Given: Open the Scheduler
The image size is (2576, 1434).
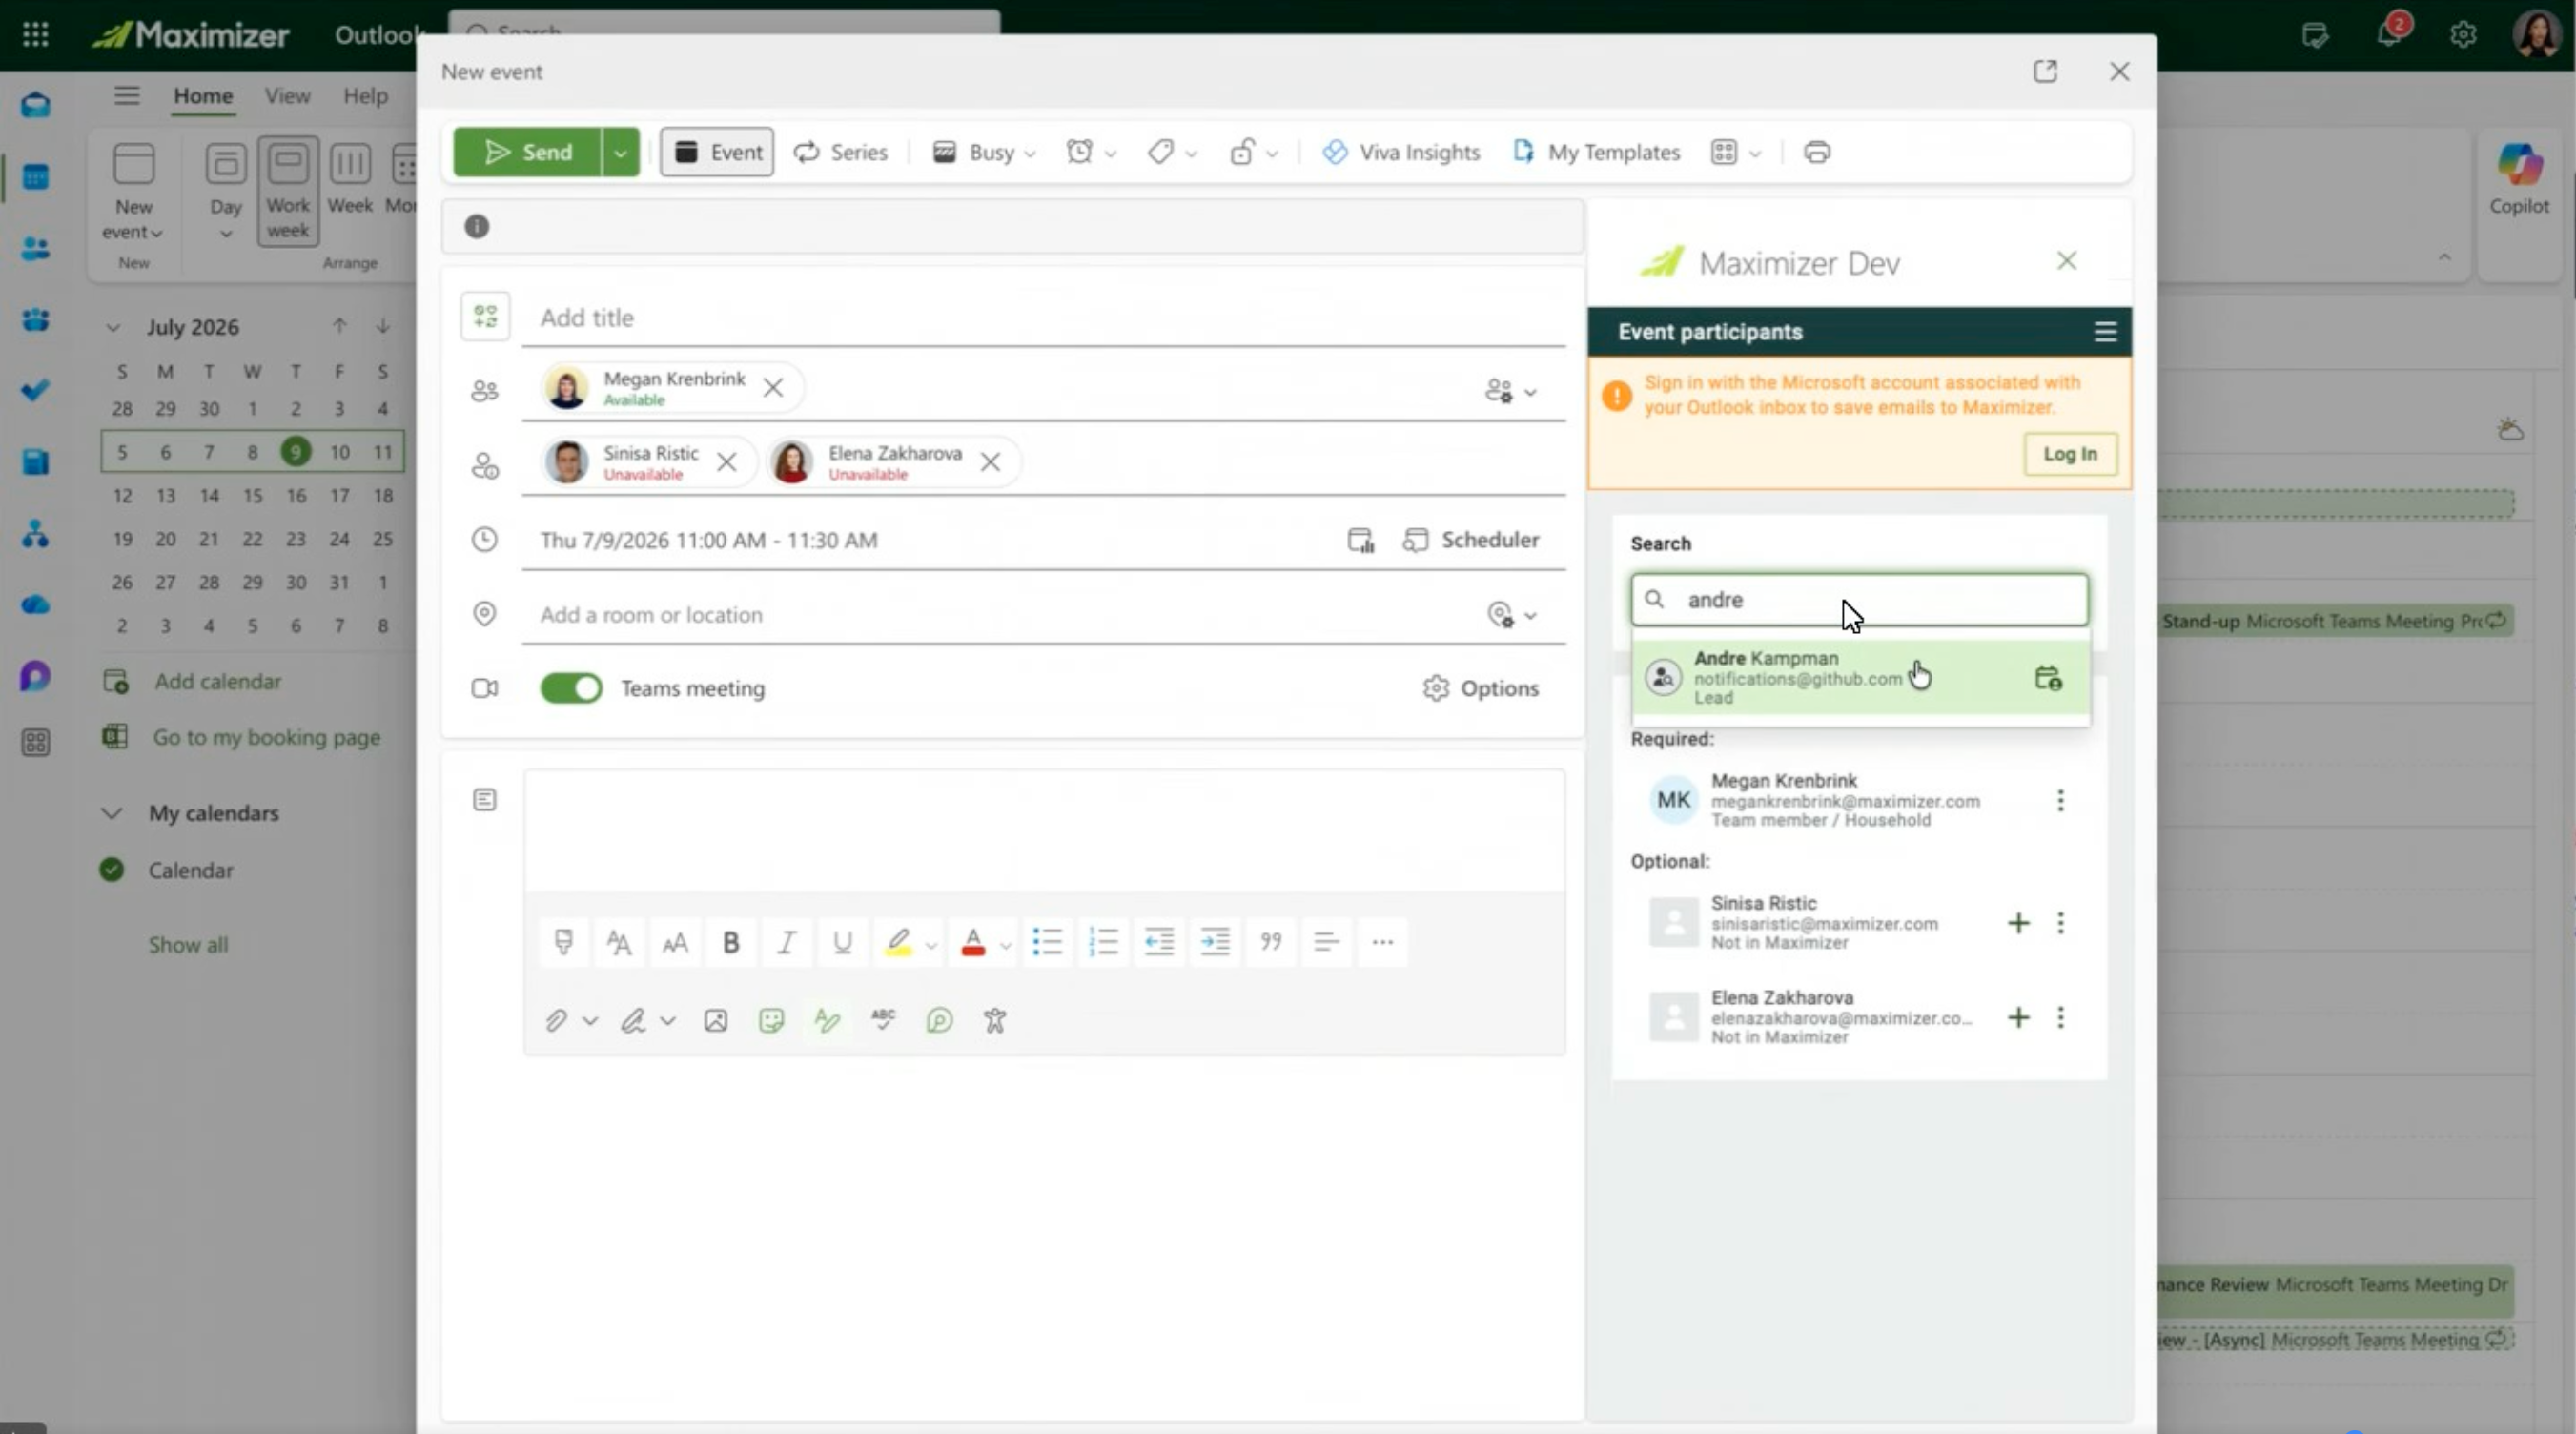Looking at the screenshot, I should point(1471,540).
